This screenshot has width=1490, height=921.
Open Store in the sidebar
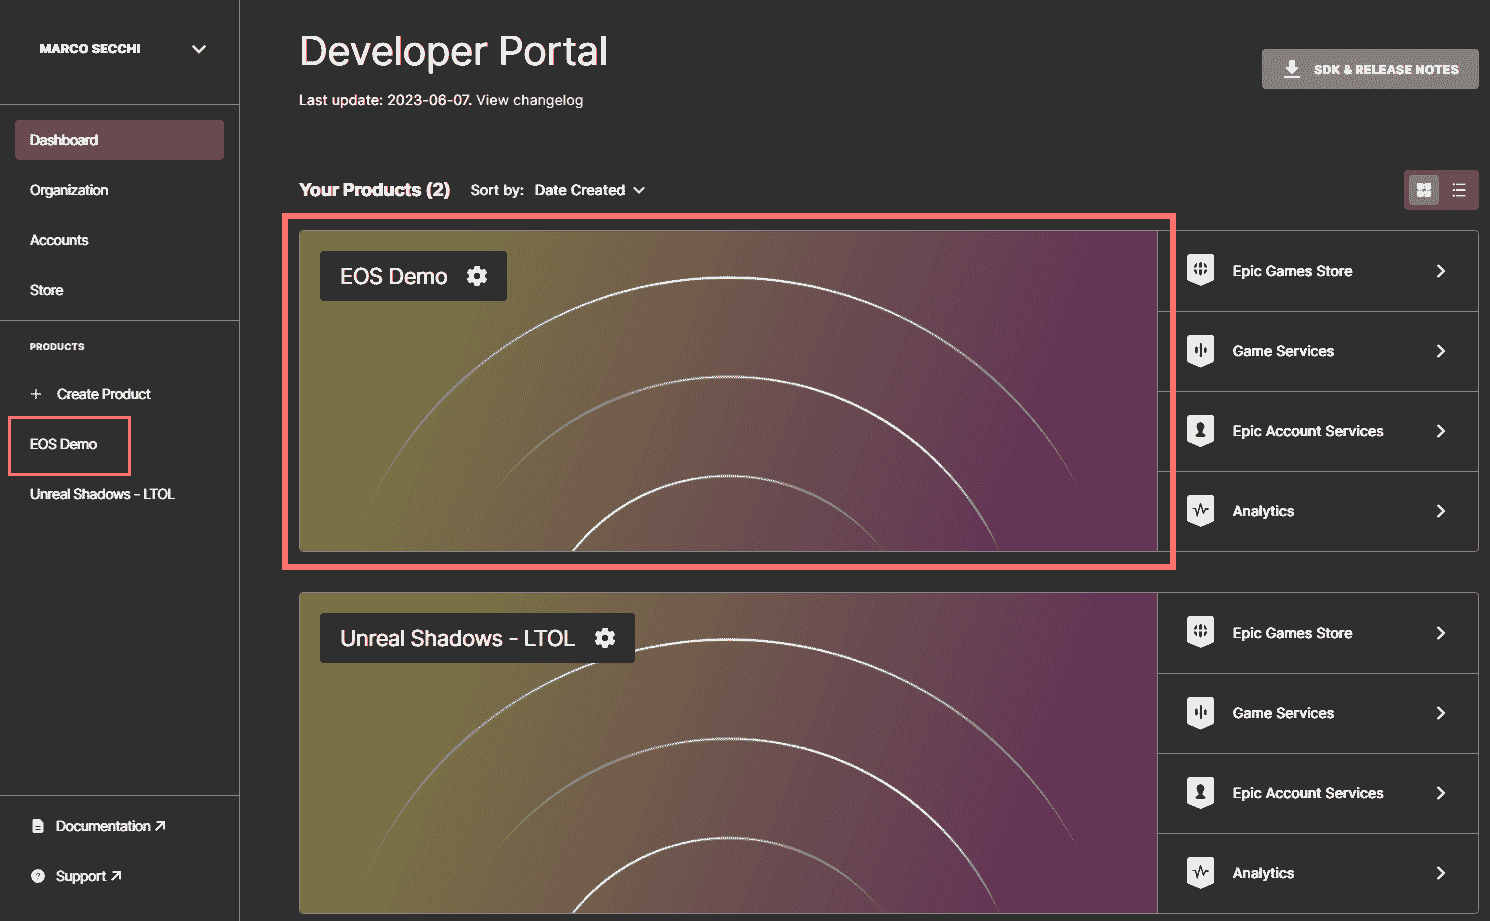click(46, 290)
